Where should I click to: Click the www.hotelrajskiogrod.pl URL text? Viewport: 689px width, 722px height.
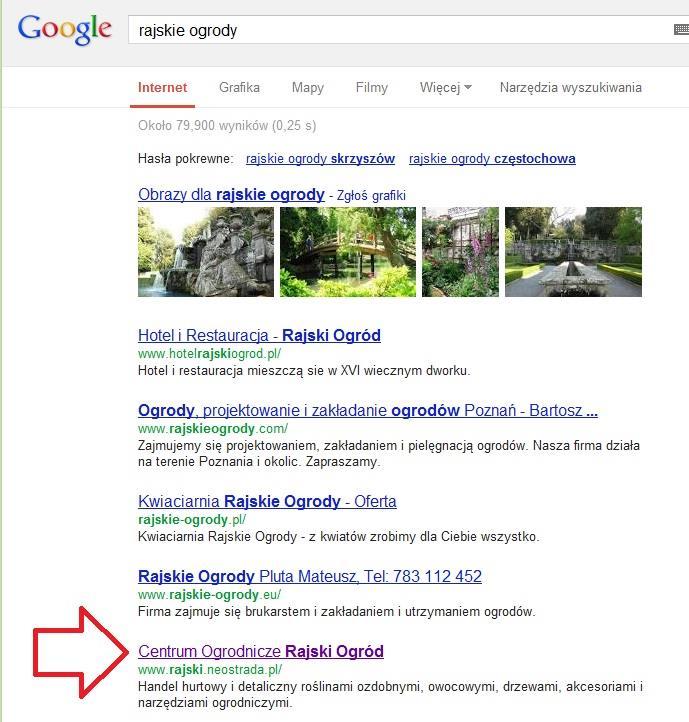(x=210, y=354)
